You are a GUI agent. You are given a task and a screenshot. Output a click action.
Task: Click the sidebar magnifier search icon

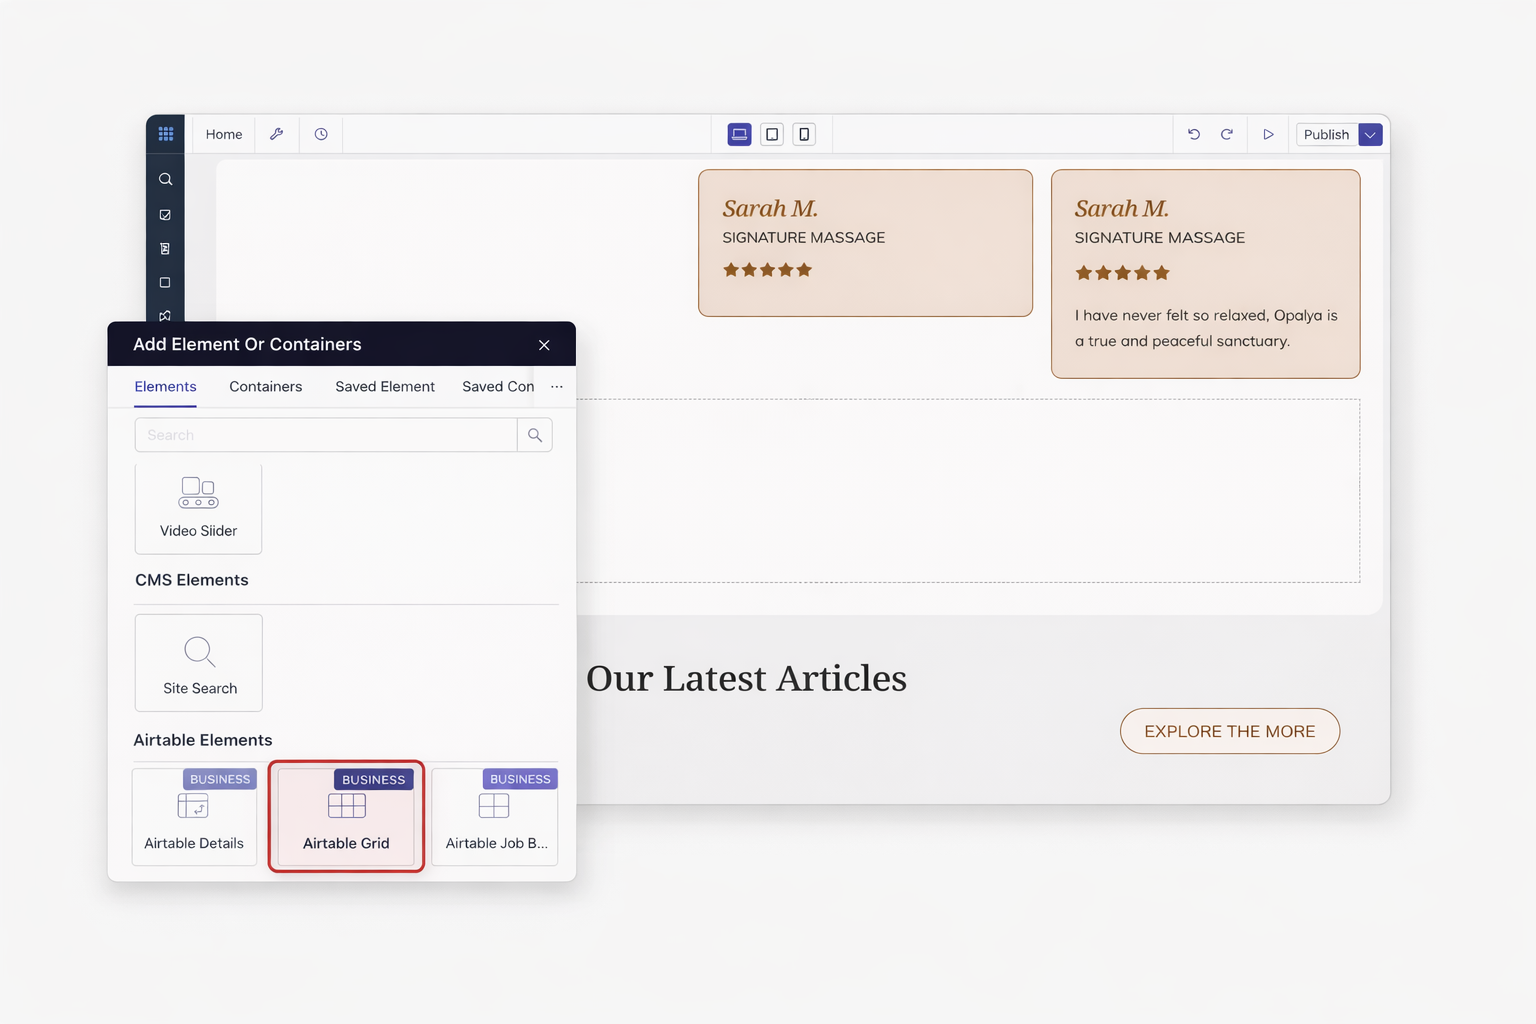click(166, 180)
